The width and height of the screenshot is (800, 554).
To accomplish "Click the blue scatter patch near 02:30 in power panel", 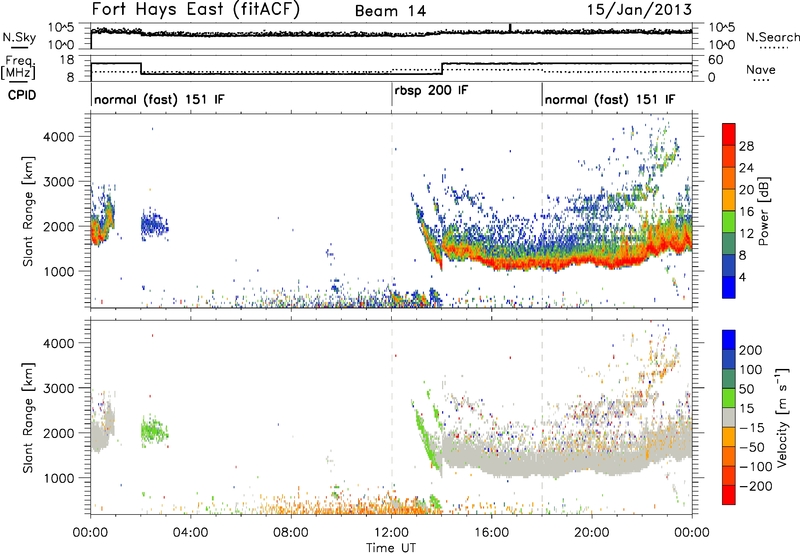I will 154,224.
